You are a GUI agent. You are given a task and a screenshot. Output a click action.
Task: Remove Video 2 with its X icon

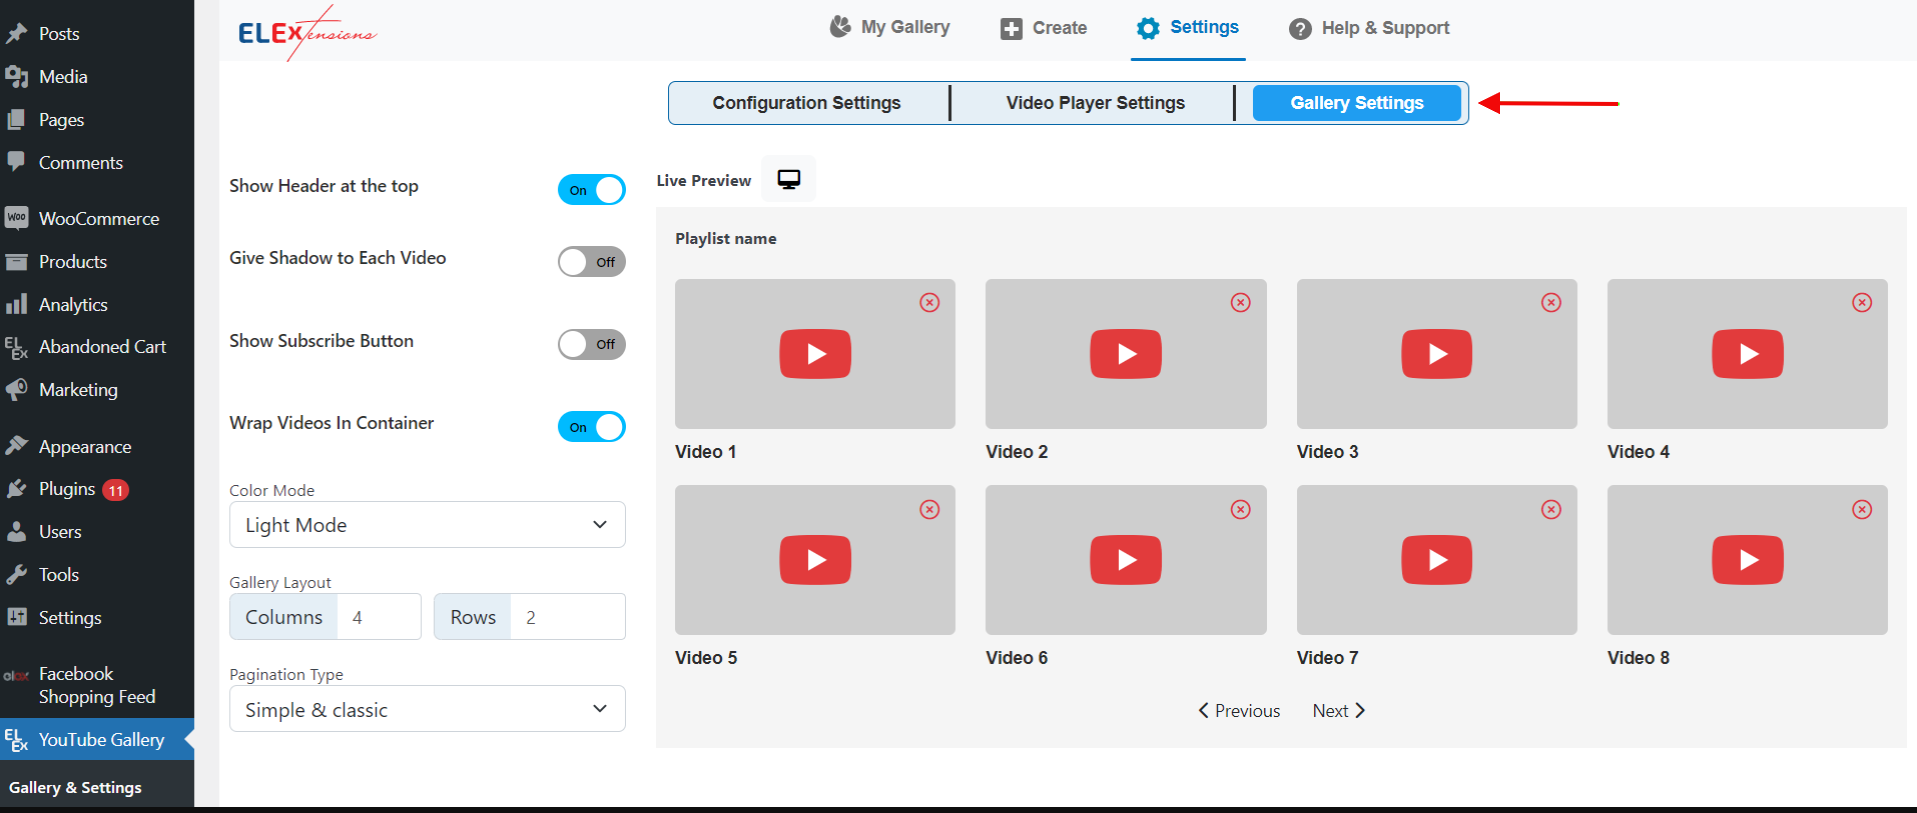(x=1241, y=302)
